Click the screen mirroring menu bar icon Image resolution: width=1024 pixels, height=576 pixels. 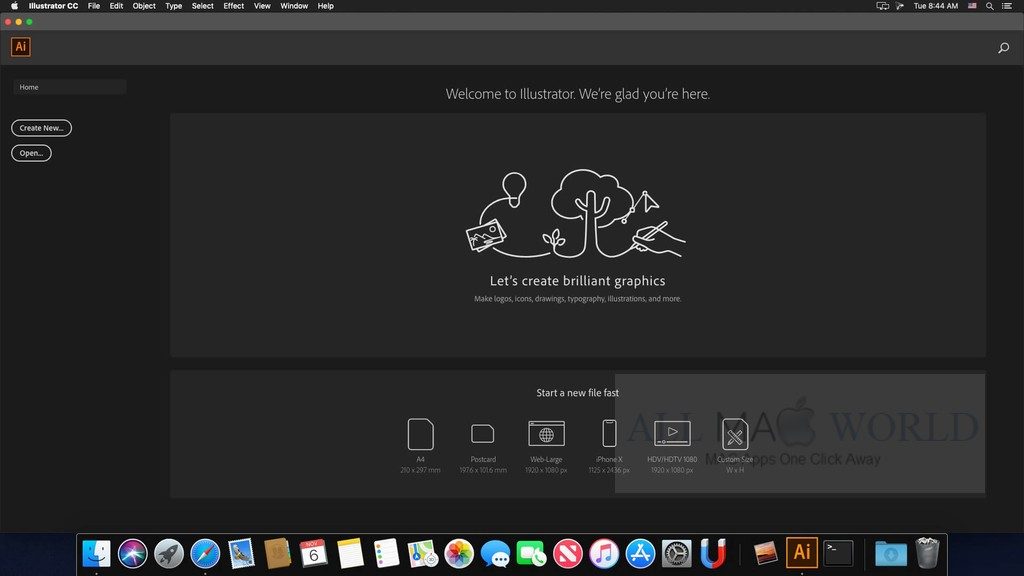(882, 6)
